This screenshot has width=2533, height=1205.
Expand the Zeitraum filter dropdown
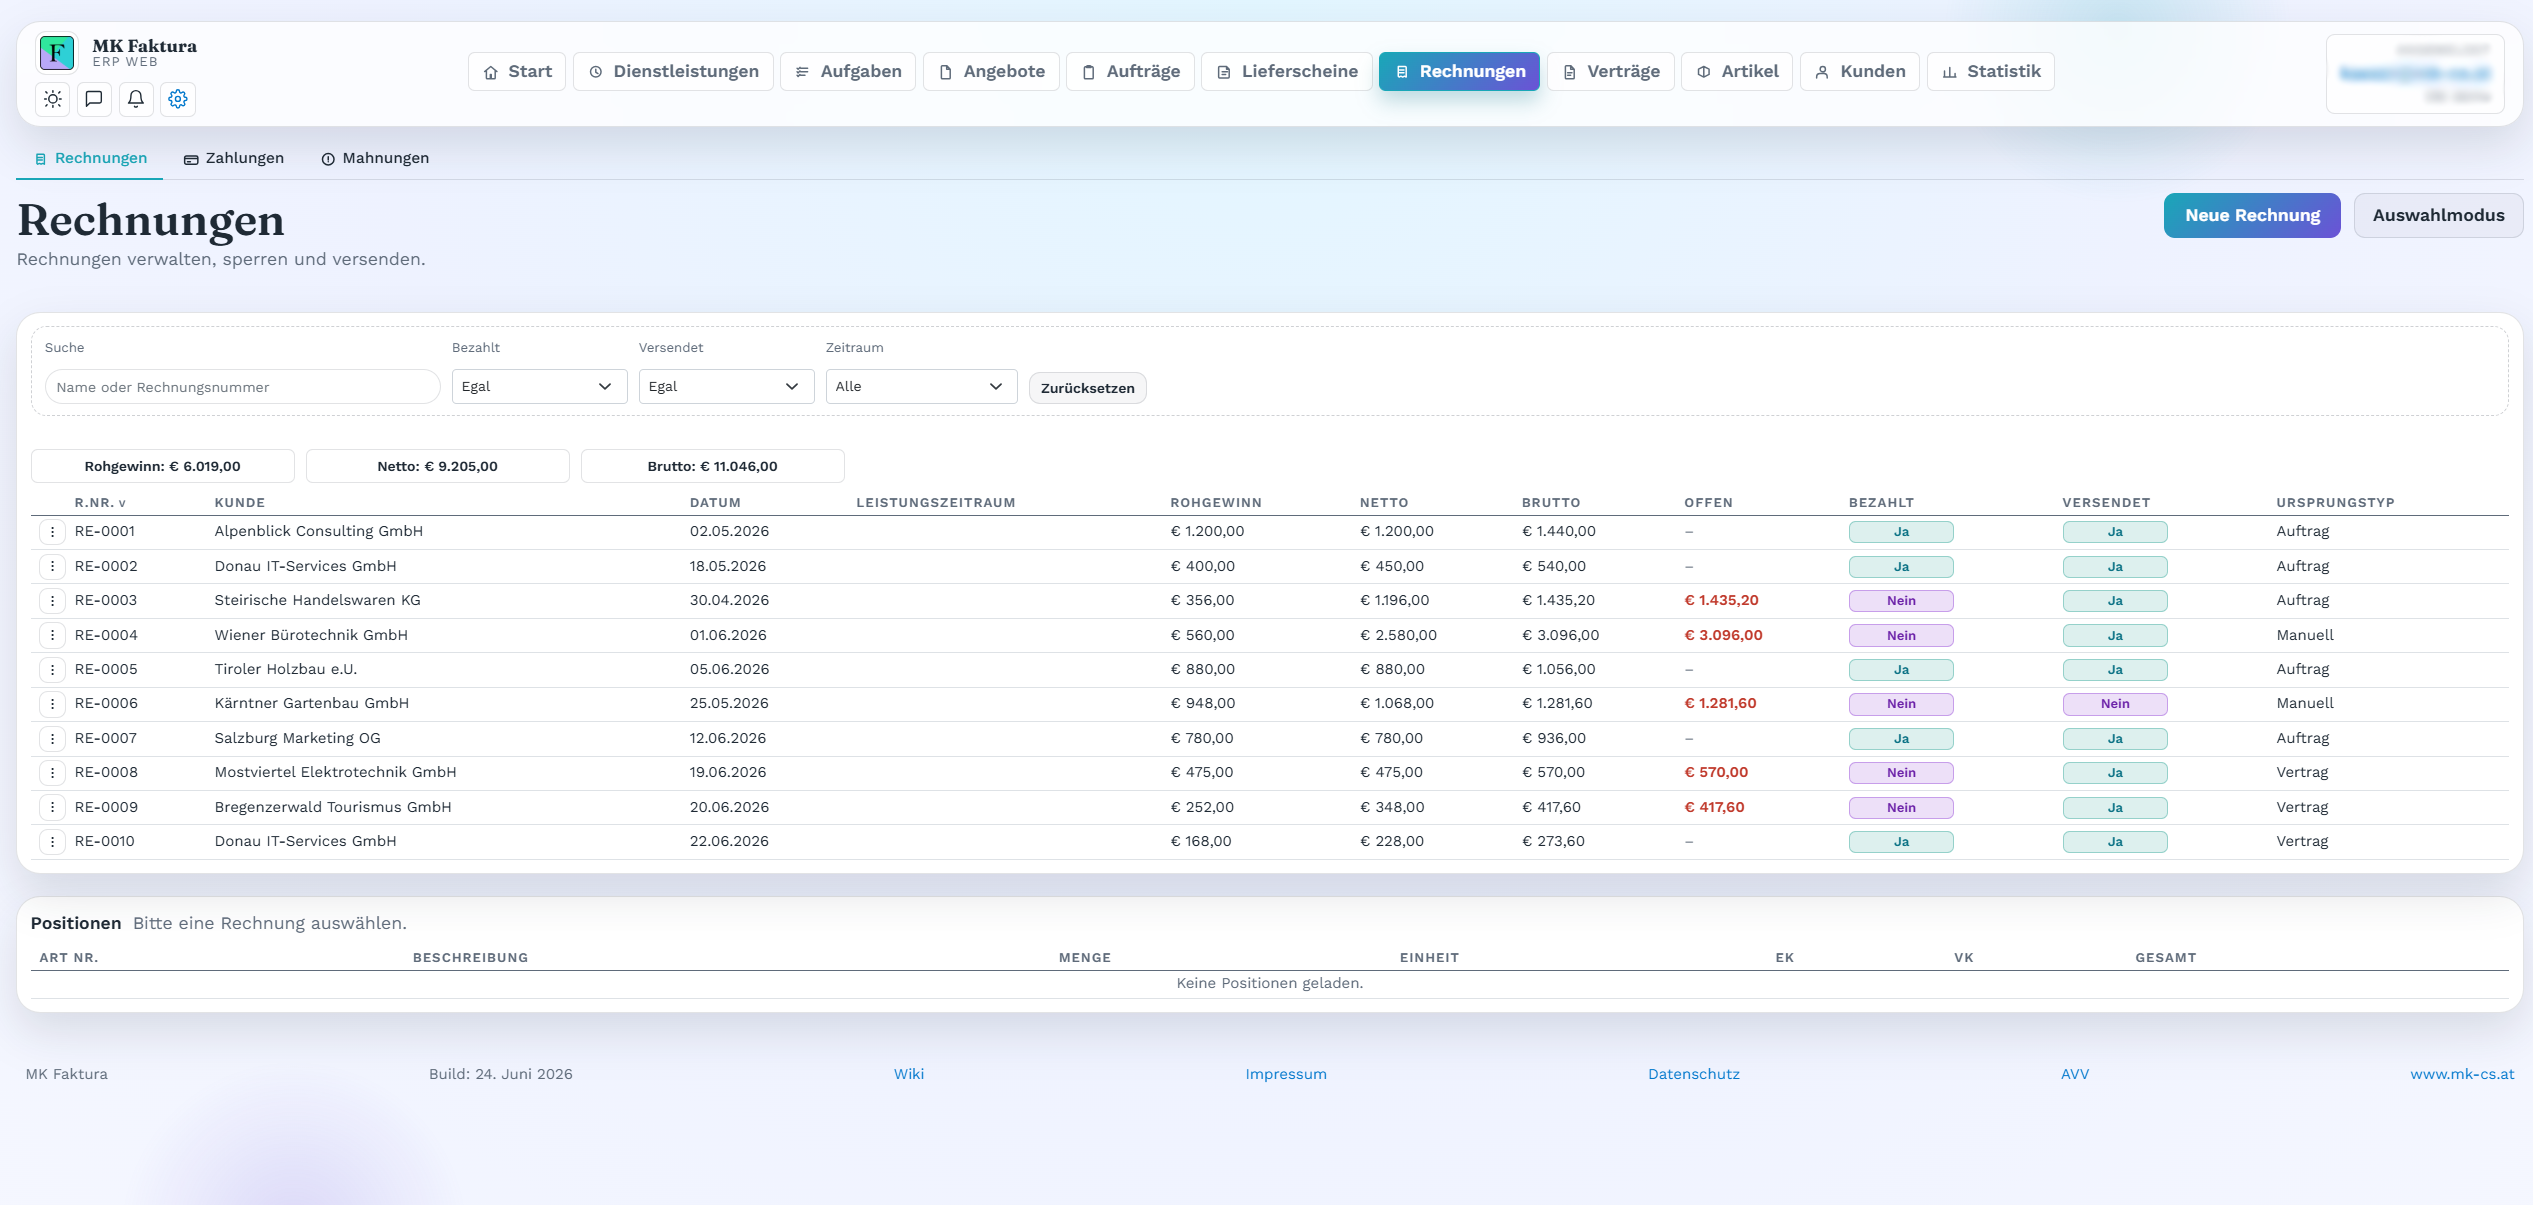click(921, 387)
